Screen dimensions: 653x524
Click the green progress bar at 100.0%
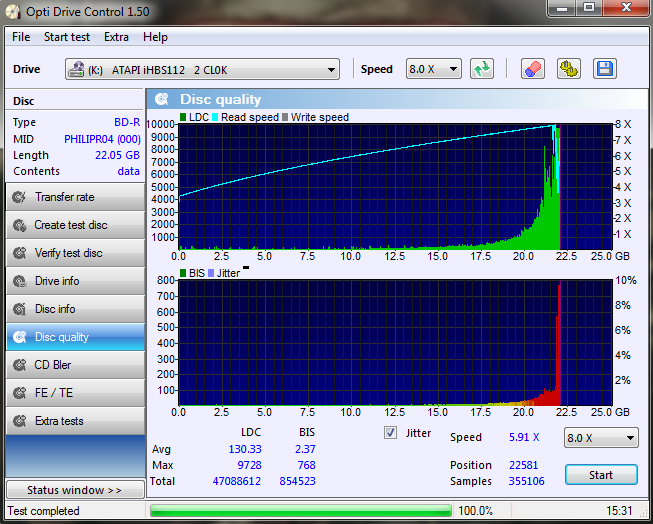pyautogui.click(x=301, y=511)
